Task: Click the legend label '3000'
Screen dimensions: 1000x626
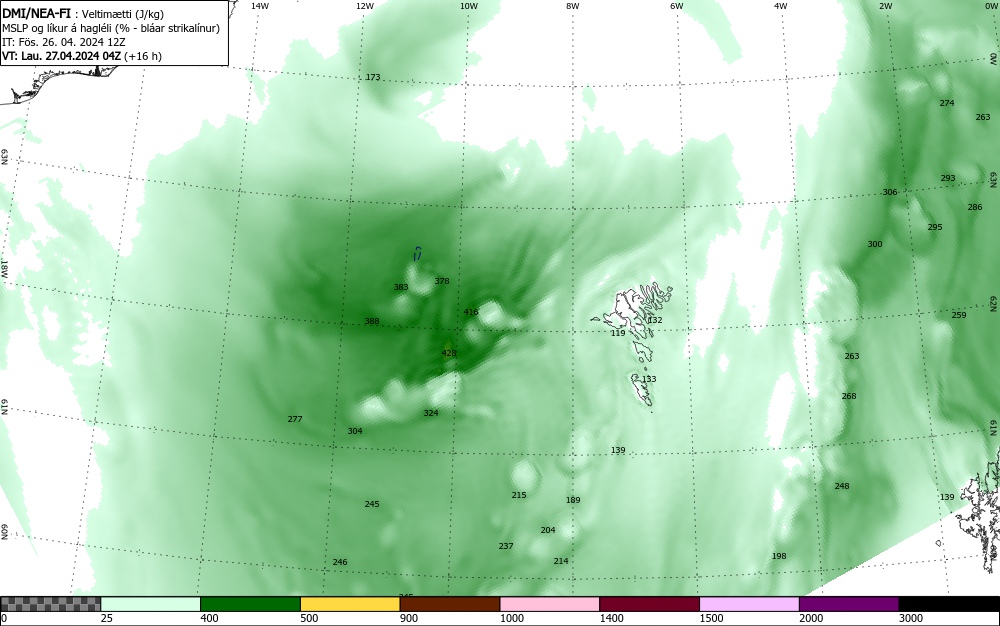Action: 910,618
